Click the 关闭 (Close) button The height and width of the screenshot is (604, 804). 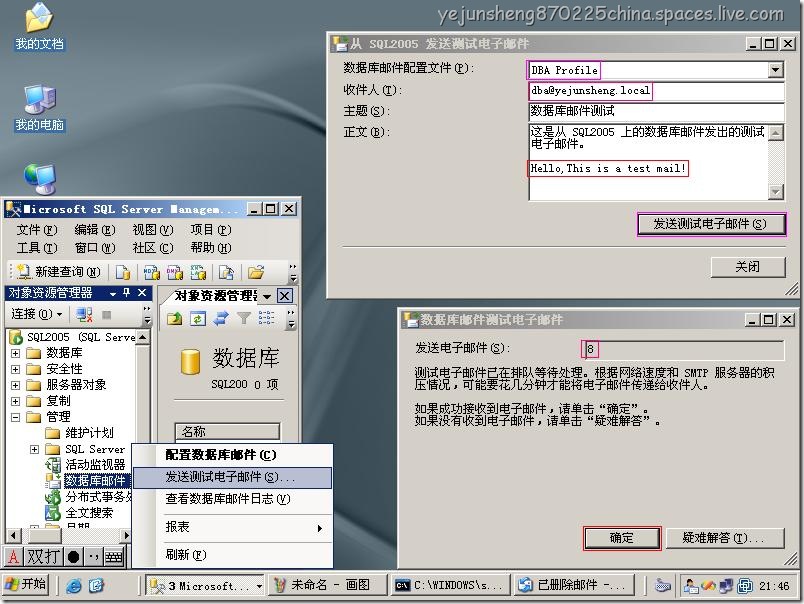click(748, 267)
